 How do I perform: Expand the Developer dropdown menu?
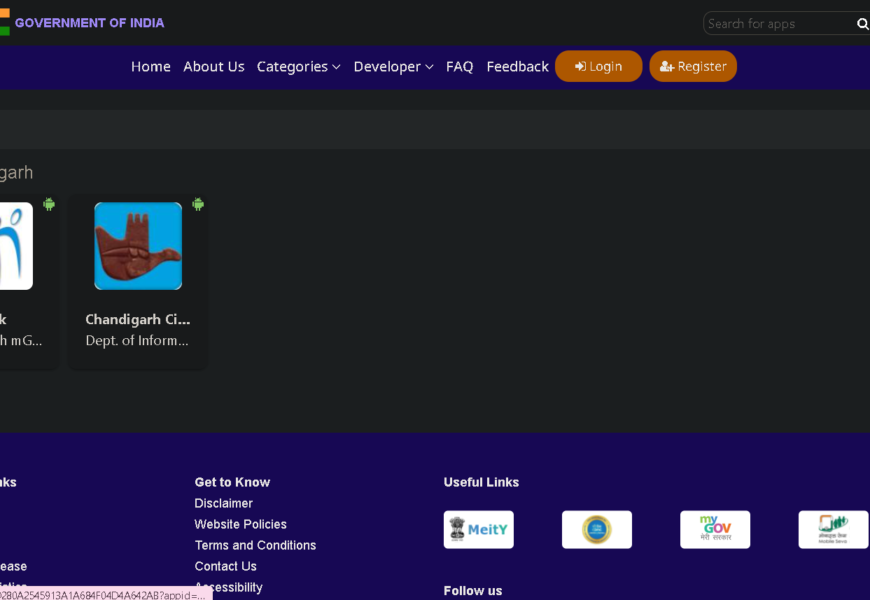(393, 67)
